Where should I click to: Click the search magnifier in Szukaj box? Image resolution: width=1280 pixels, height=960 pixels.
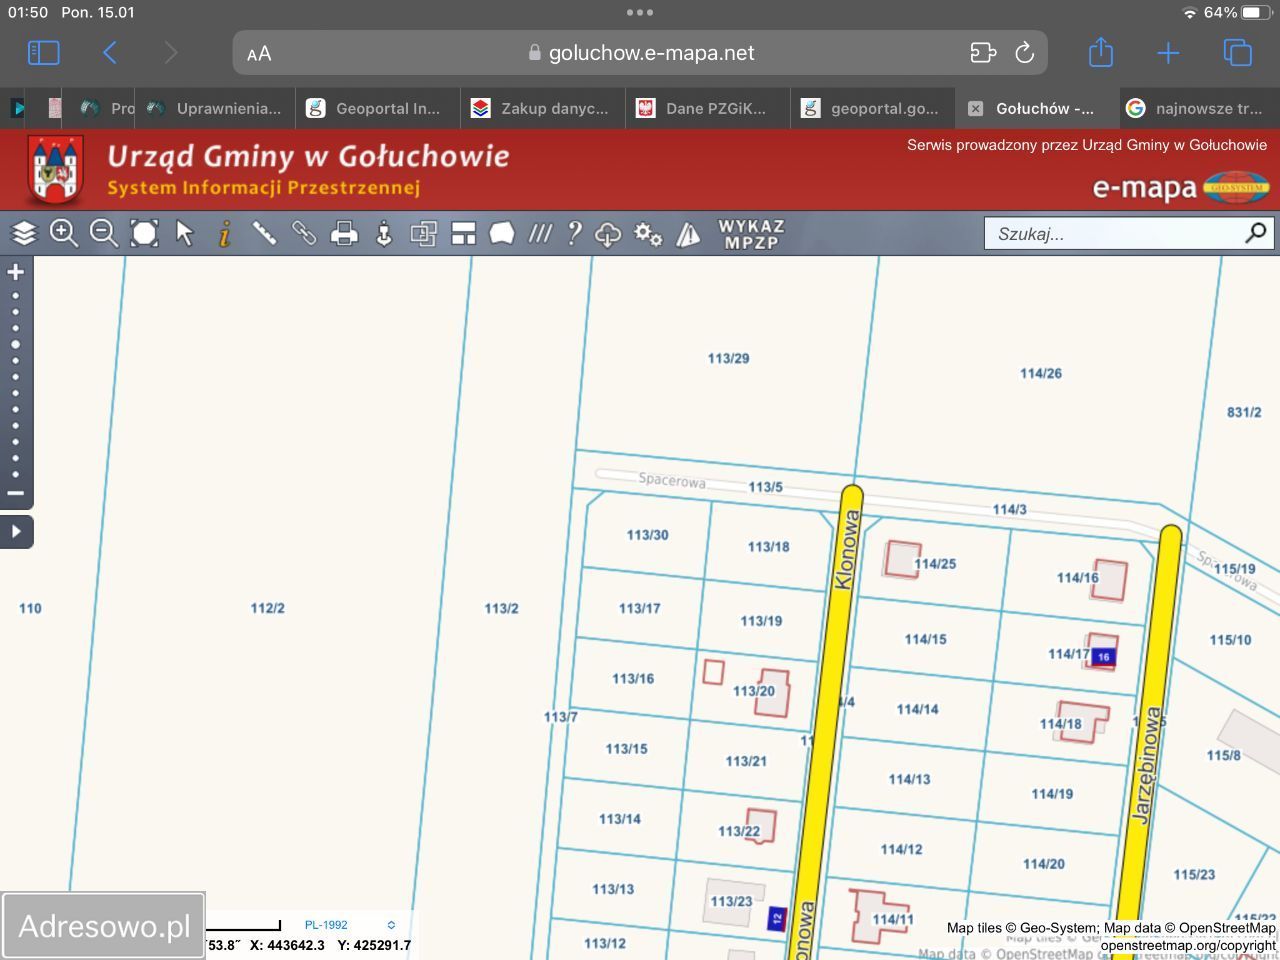[x=1256, y=233]
